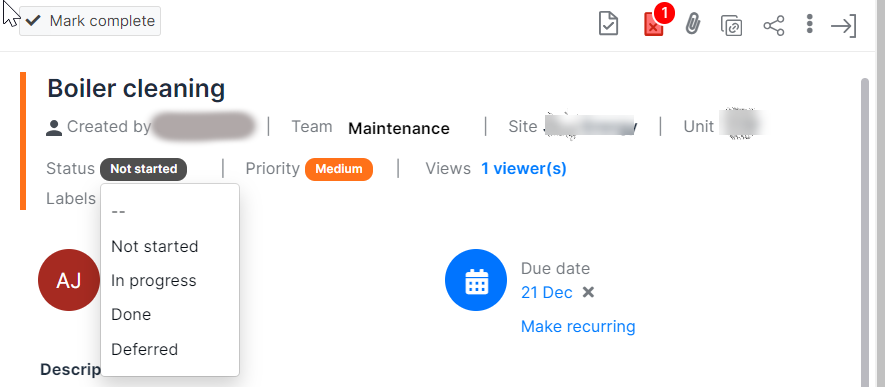The image size is (885, 387).
Task: Open the 1 viewer(s) link
Action: point(524,169)
